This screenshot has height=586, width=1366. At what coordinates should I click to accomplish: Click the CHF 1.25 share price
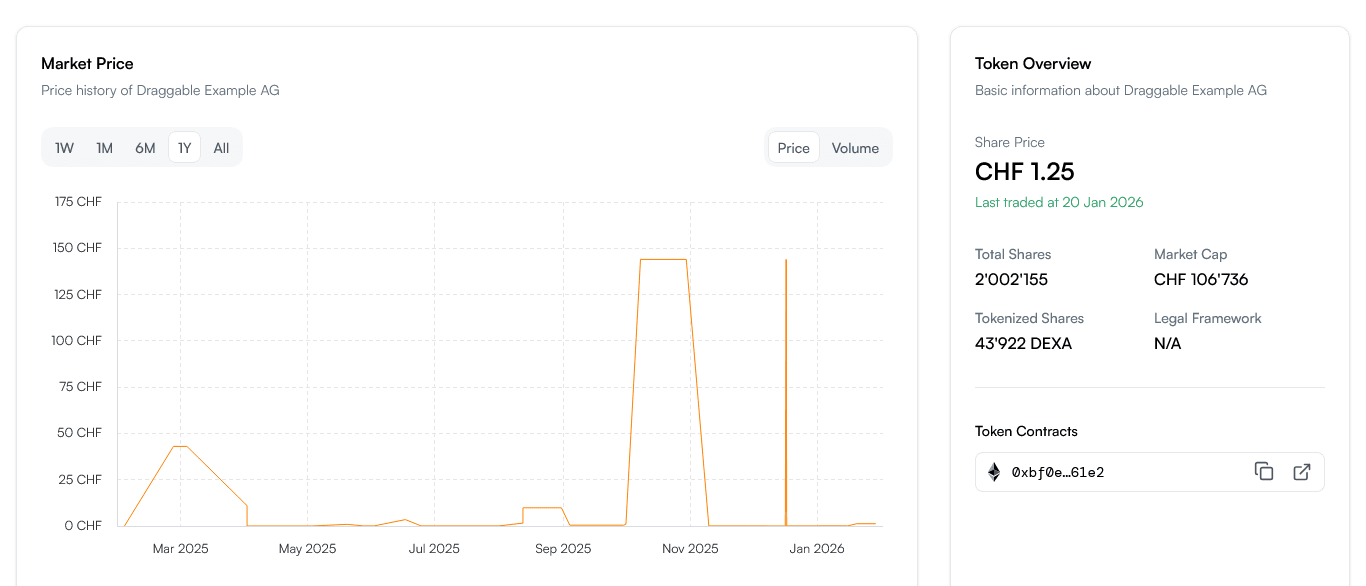pos(1025,171)
